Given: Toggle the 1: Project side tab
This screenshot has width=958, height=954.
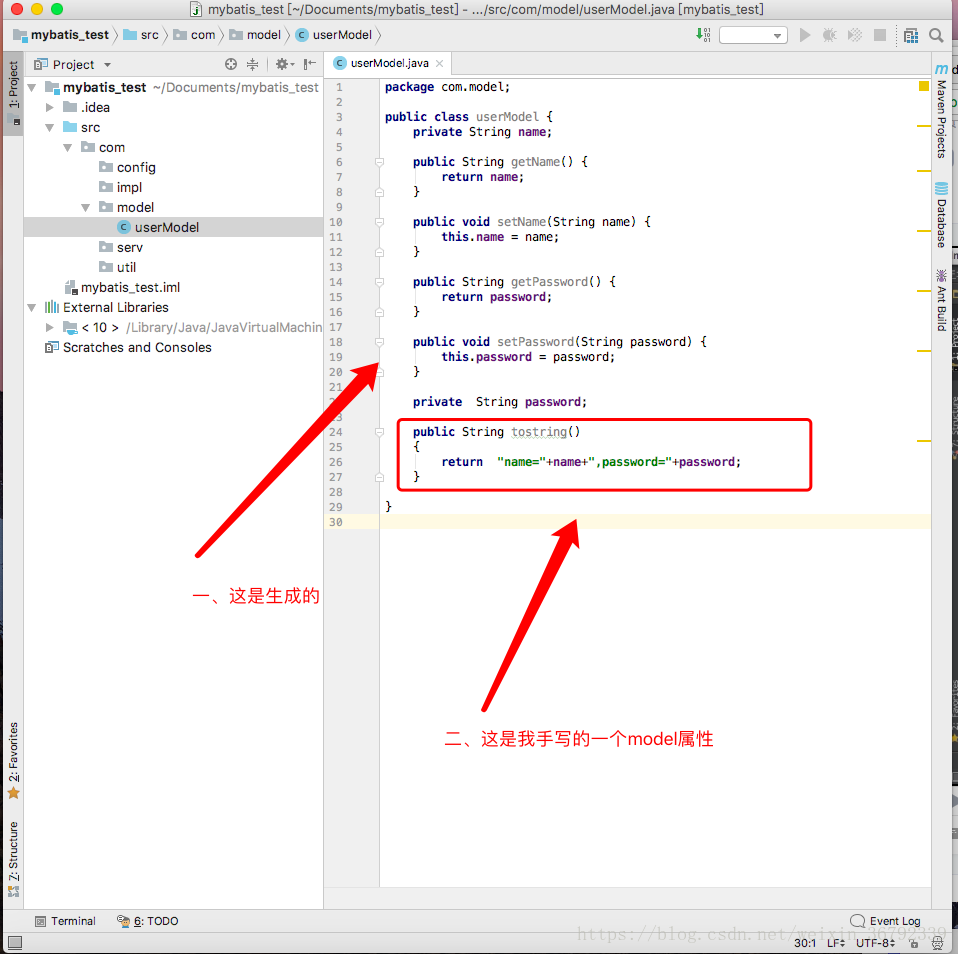Looking at the screenshot, I should point(13,92).
